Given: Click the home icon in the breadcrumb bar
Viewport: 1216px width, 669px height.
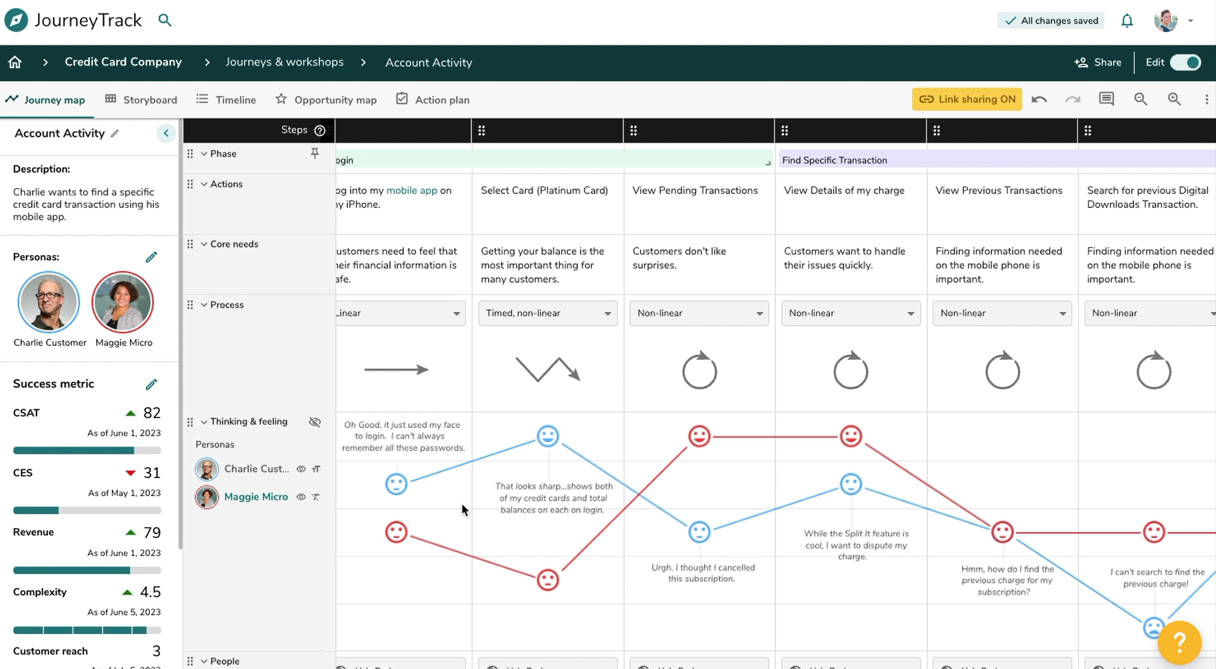Looking at the screenshot, I should coord(14,62).
